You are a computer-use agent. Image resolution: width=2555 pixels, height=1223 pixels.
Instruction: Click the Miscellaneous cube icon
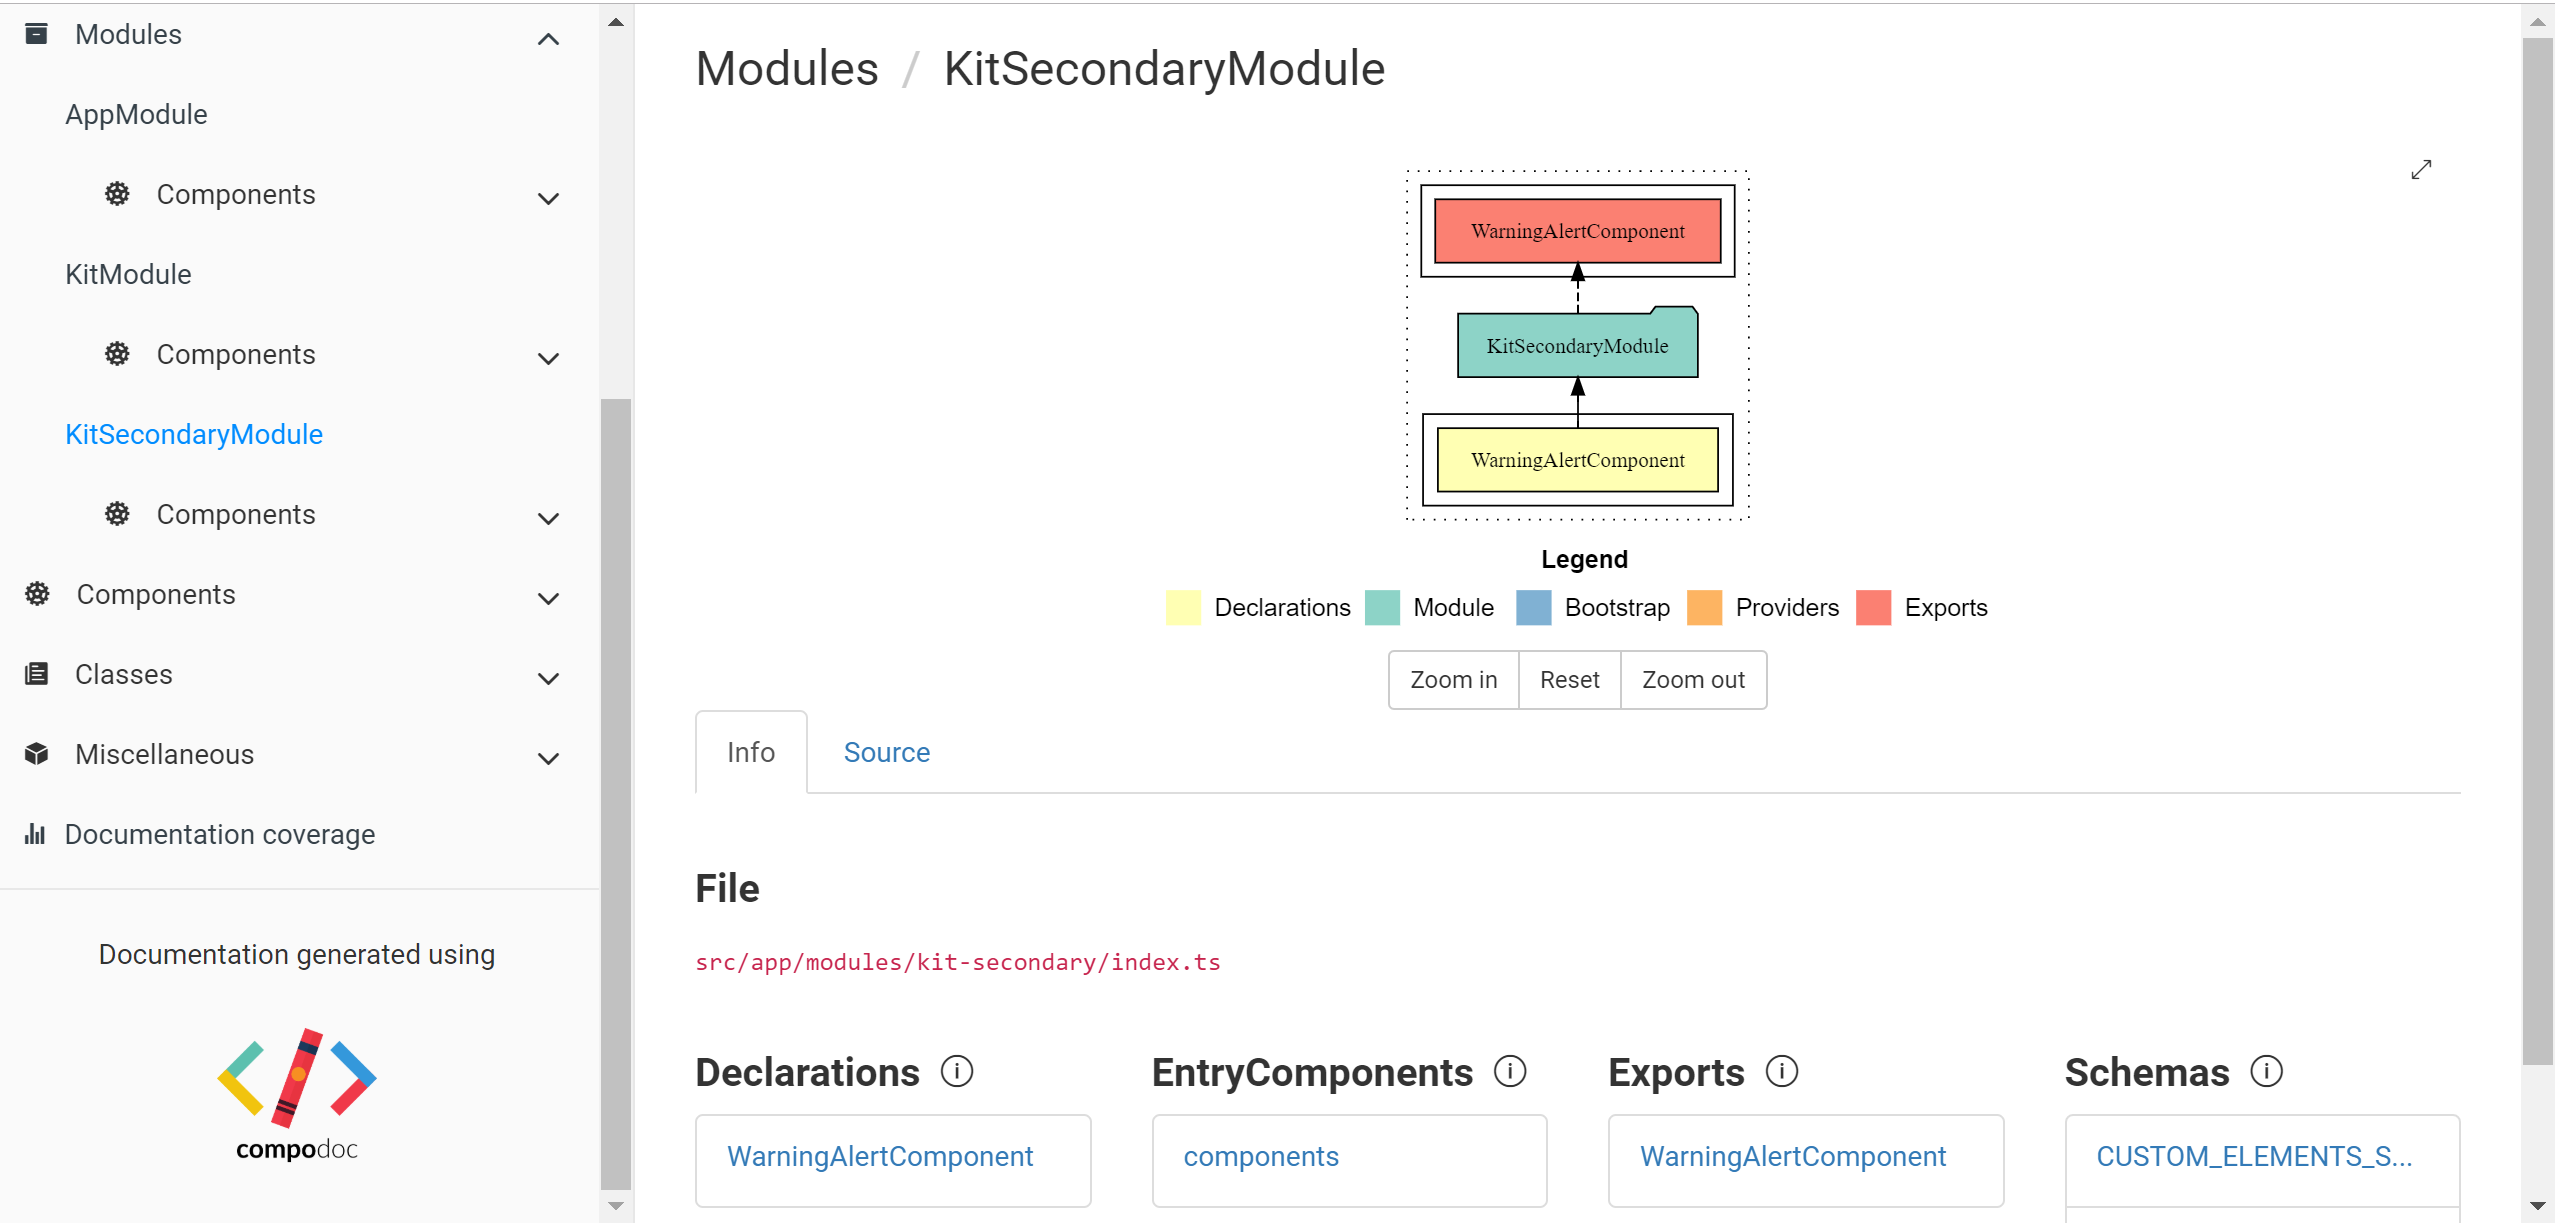tap(36, 753)
